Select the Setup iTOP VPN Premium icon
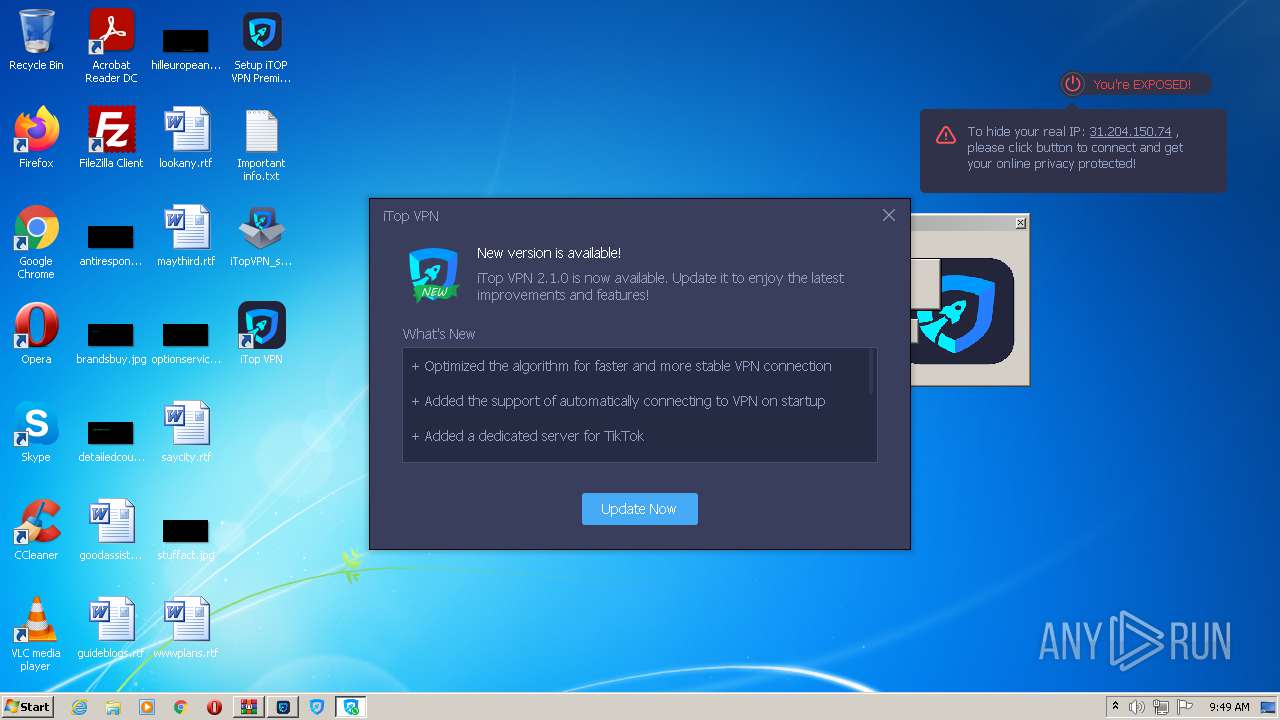Screen dimensions: 1280x720 coord(261,46)
